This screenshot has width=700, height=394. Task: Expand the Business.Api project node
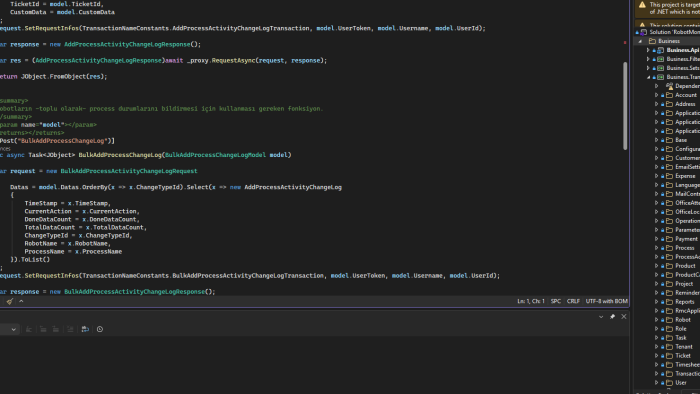(x=648, y=50)
